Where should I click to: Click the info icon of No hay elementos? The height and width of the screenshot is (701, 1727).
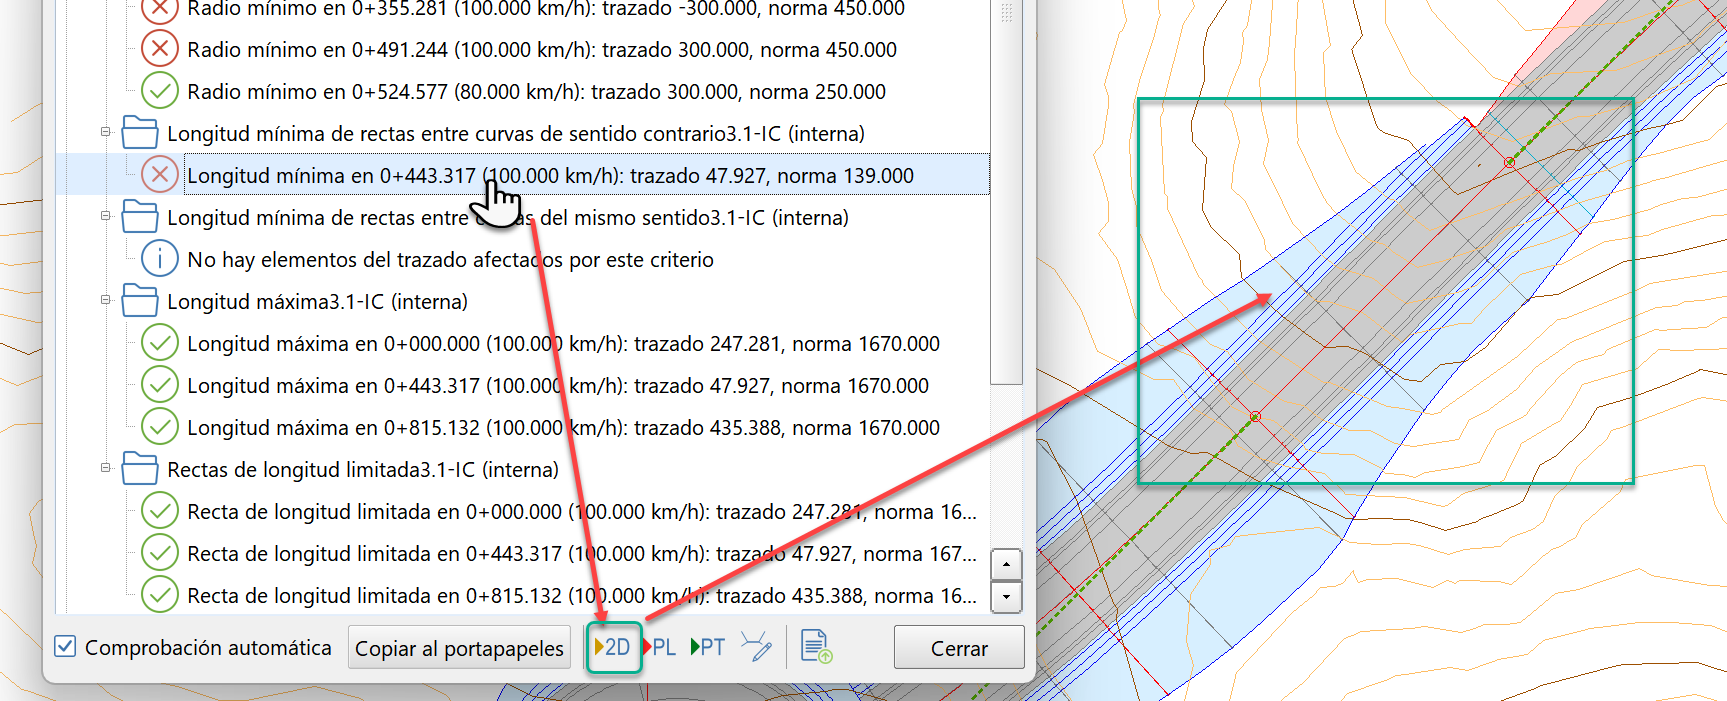159,258
